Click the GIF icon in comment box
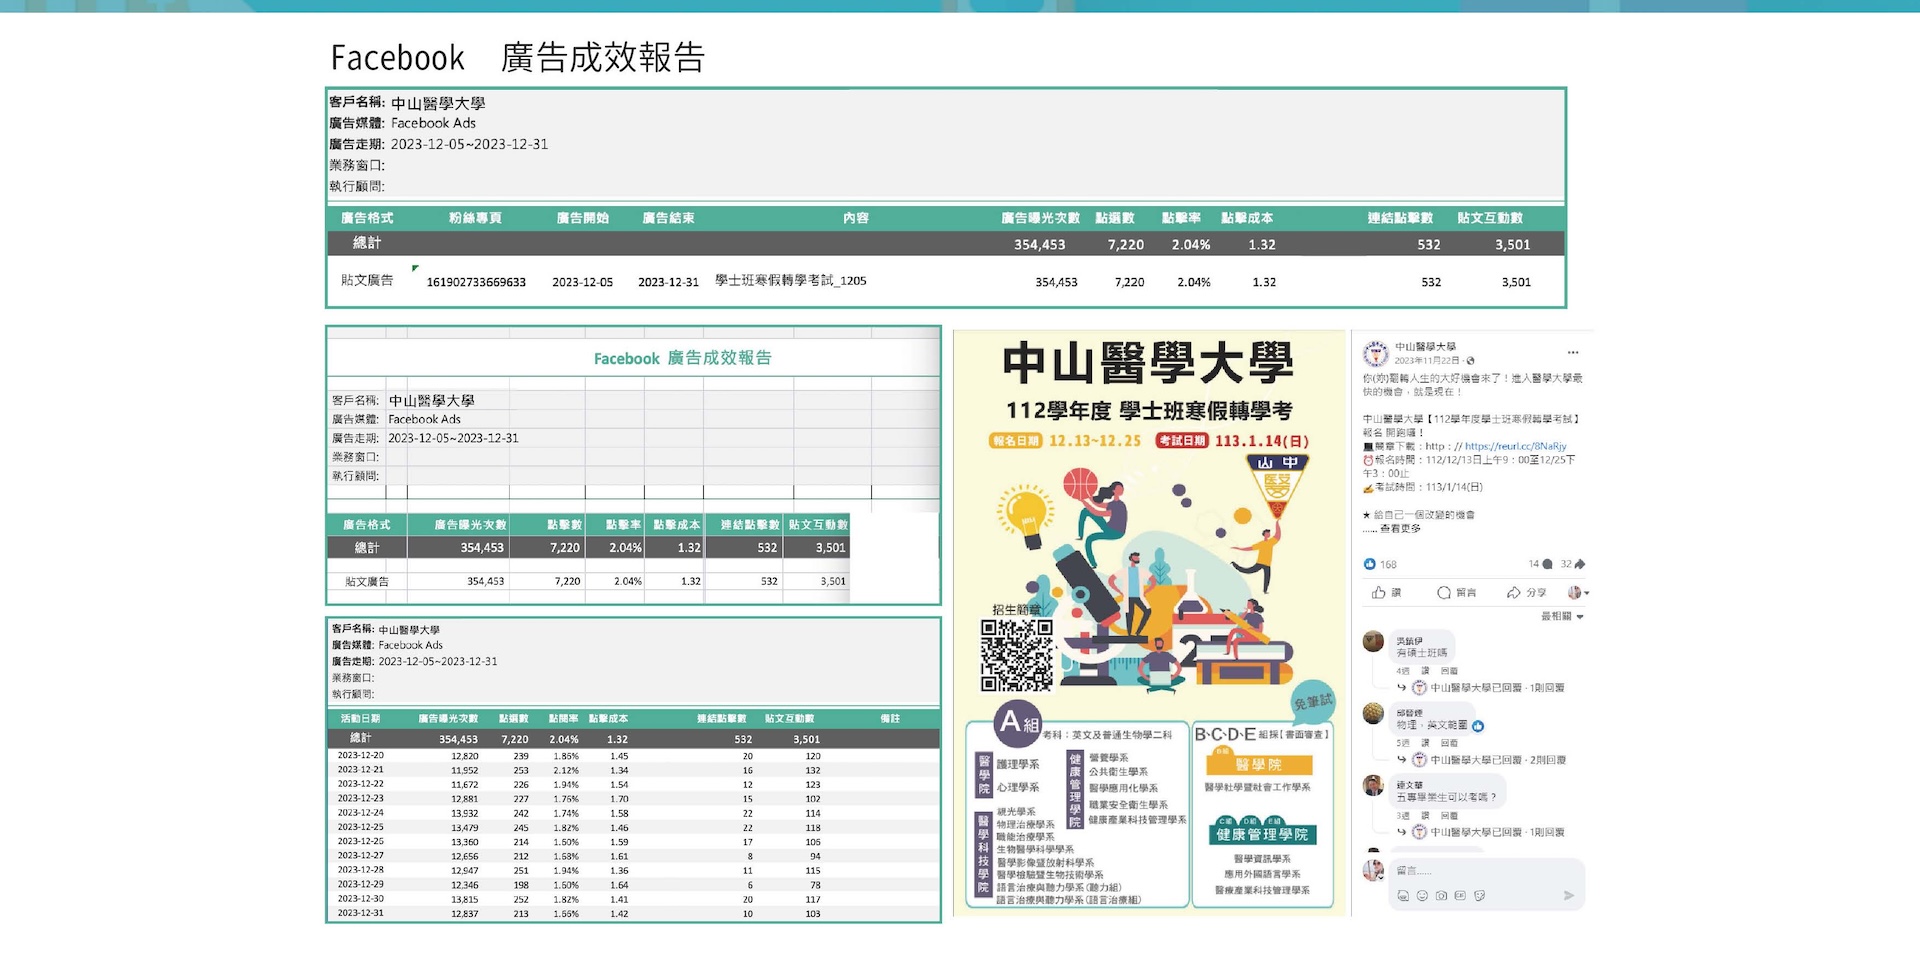Screen dimensions: 1920x980 (x=1460, y=896)
